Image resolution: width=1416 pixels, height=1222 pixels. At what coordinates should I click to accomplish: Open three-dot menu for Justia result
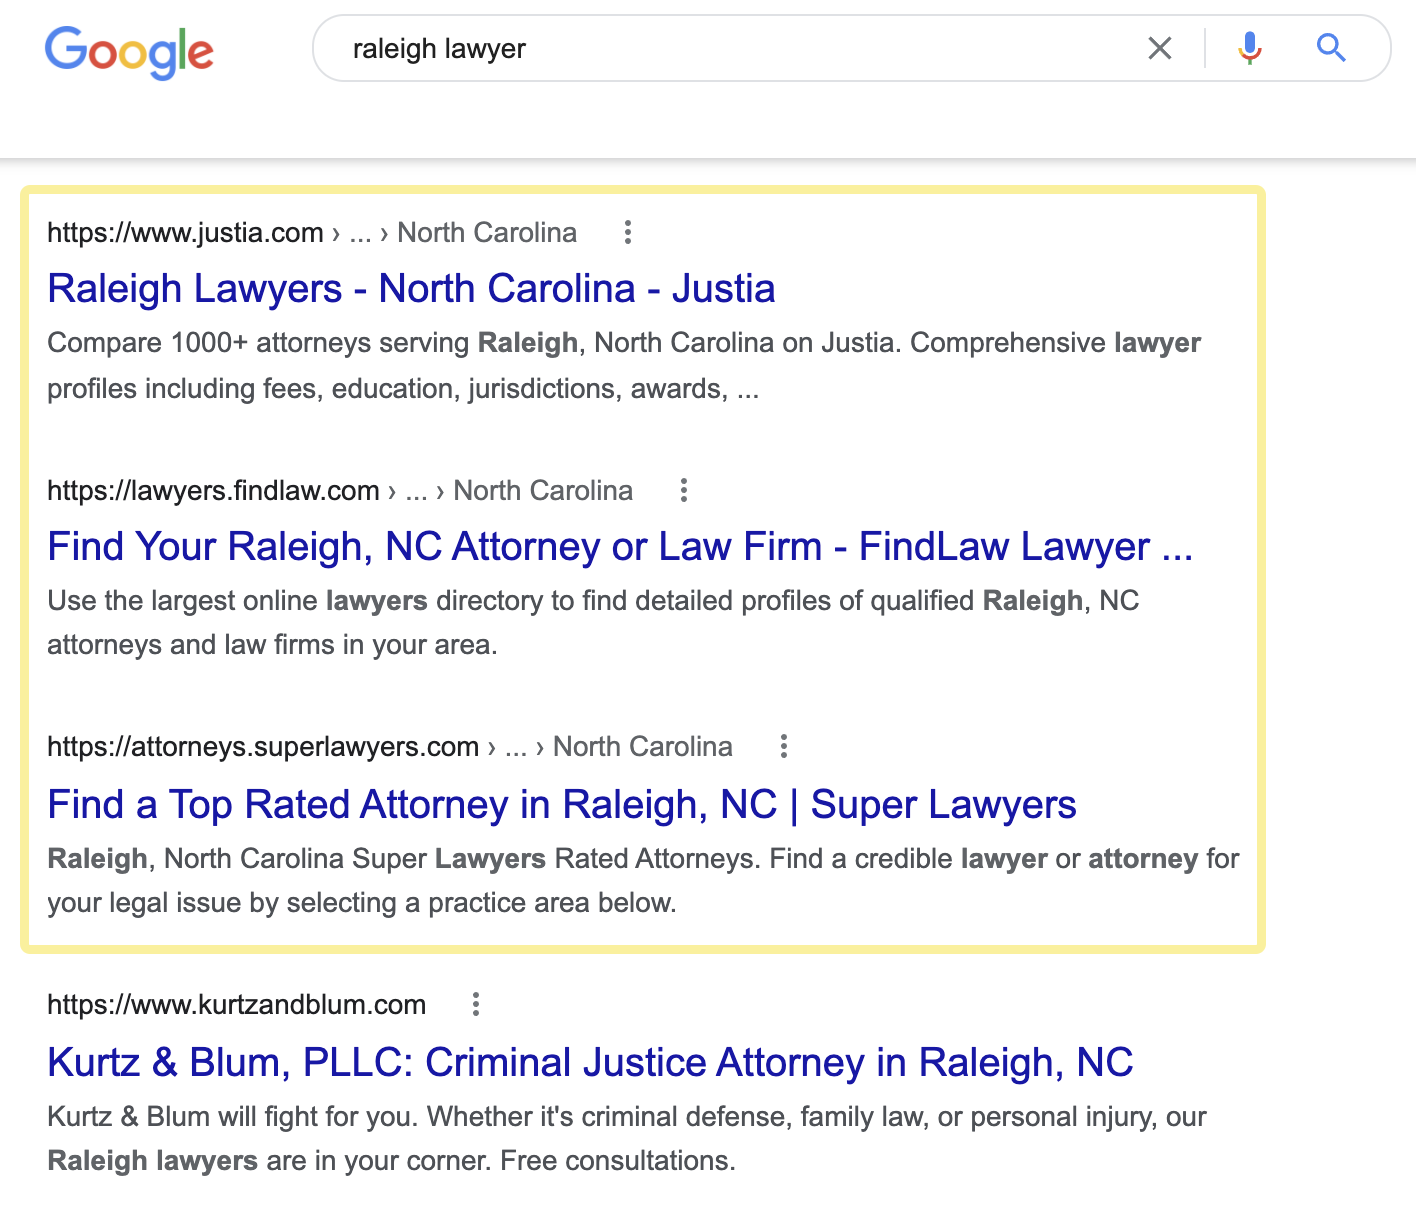[x=628, y=233]
